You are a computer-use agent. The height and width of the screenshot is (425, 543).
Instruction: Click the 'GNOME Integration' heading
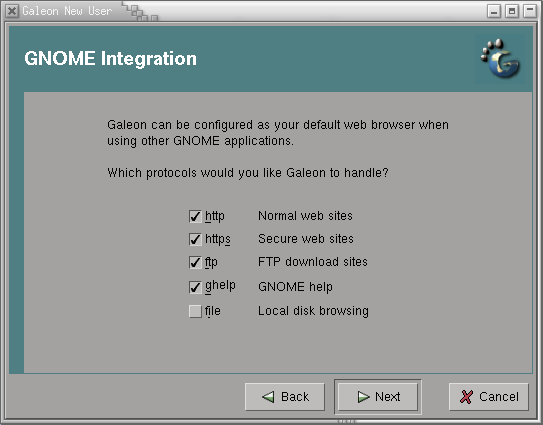tap(110, 58)
